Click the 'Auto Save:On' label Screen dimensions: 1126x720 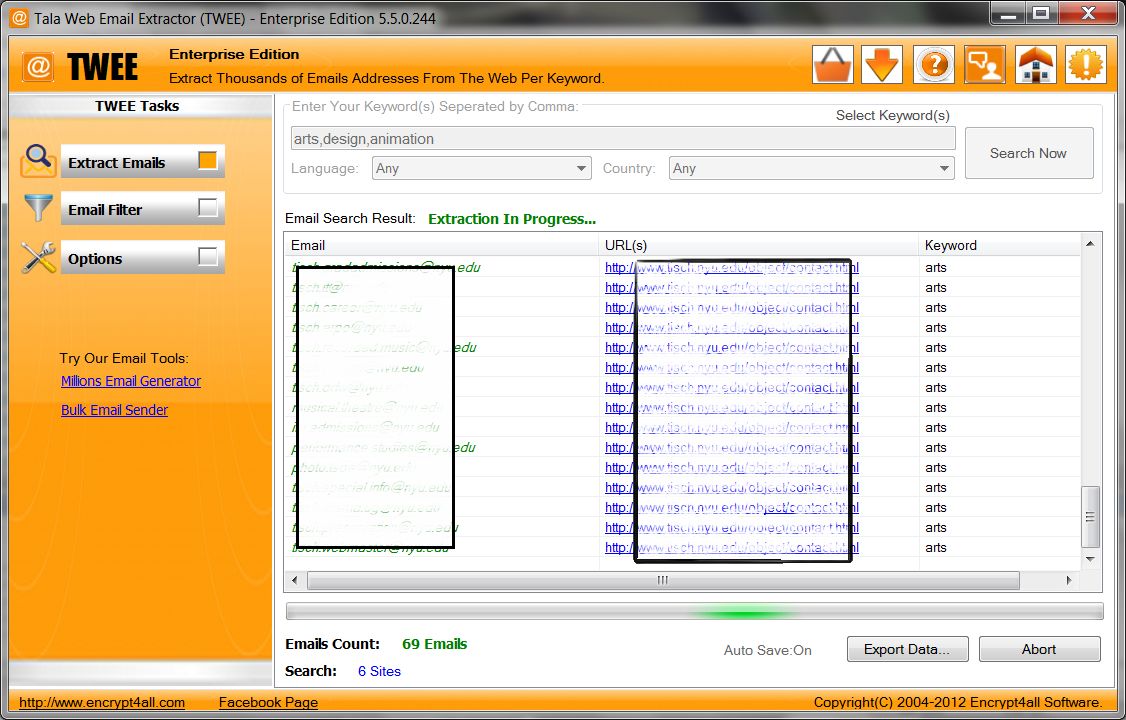point(768,650)
